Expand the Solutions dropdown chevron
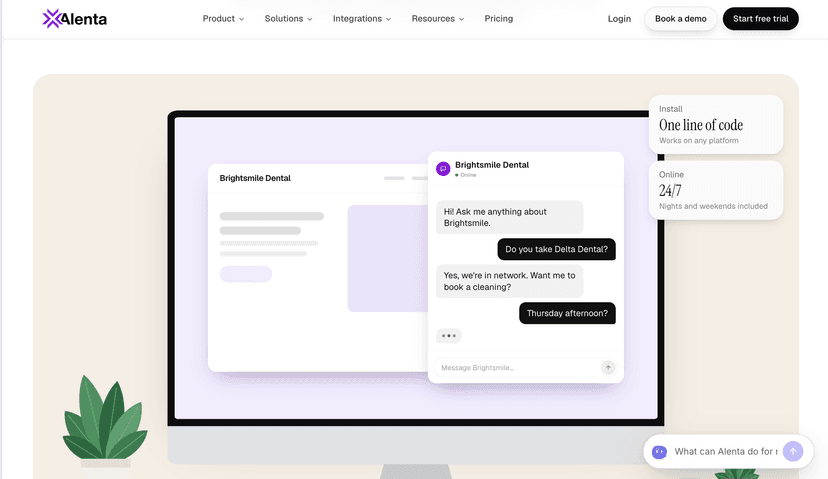Screen dimensions: 828x479 click(x=310, y=19)
